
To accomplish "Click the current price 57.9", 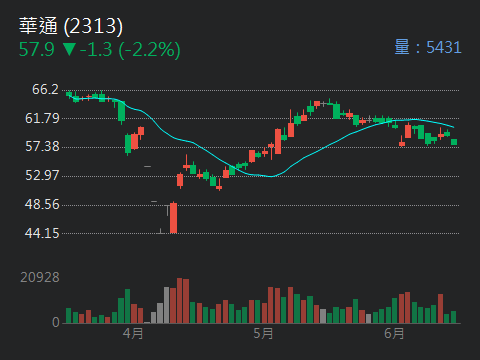I will (x=36, y=50).
